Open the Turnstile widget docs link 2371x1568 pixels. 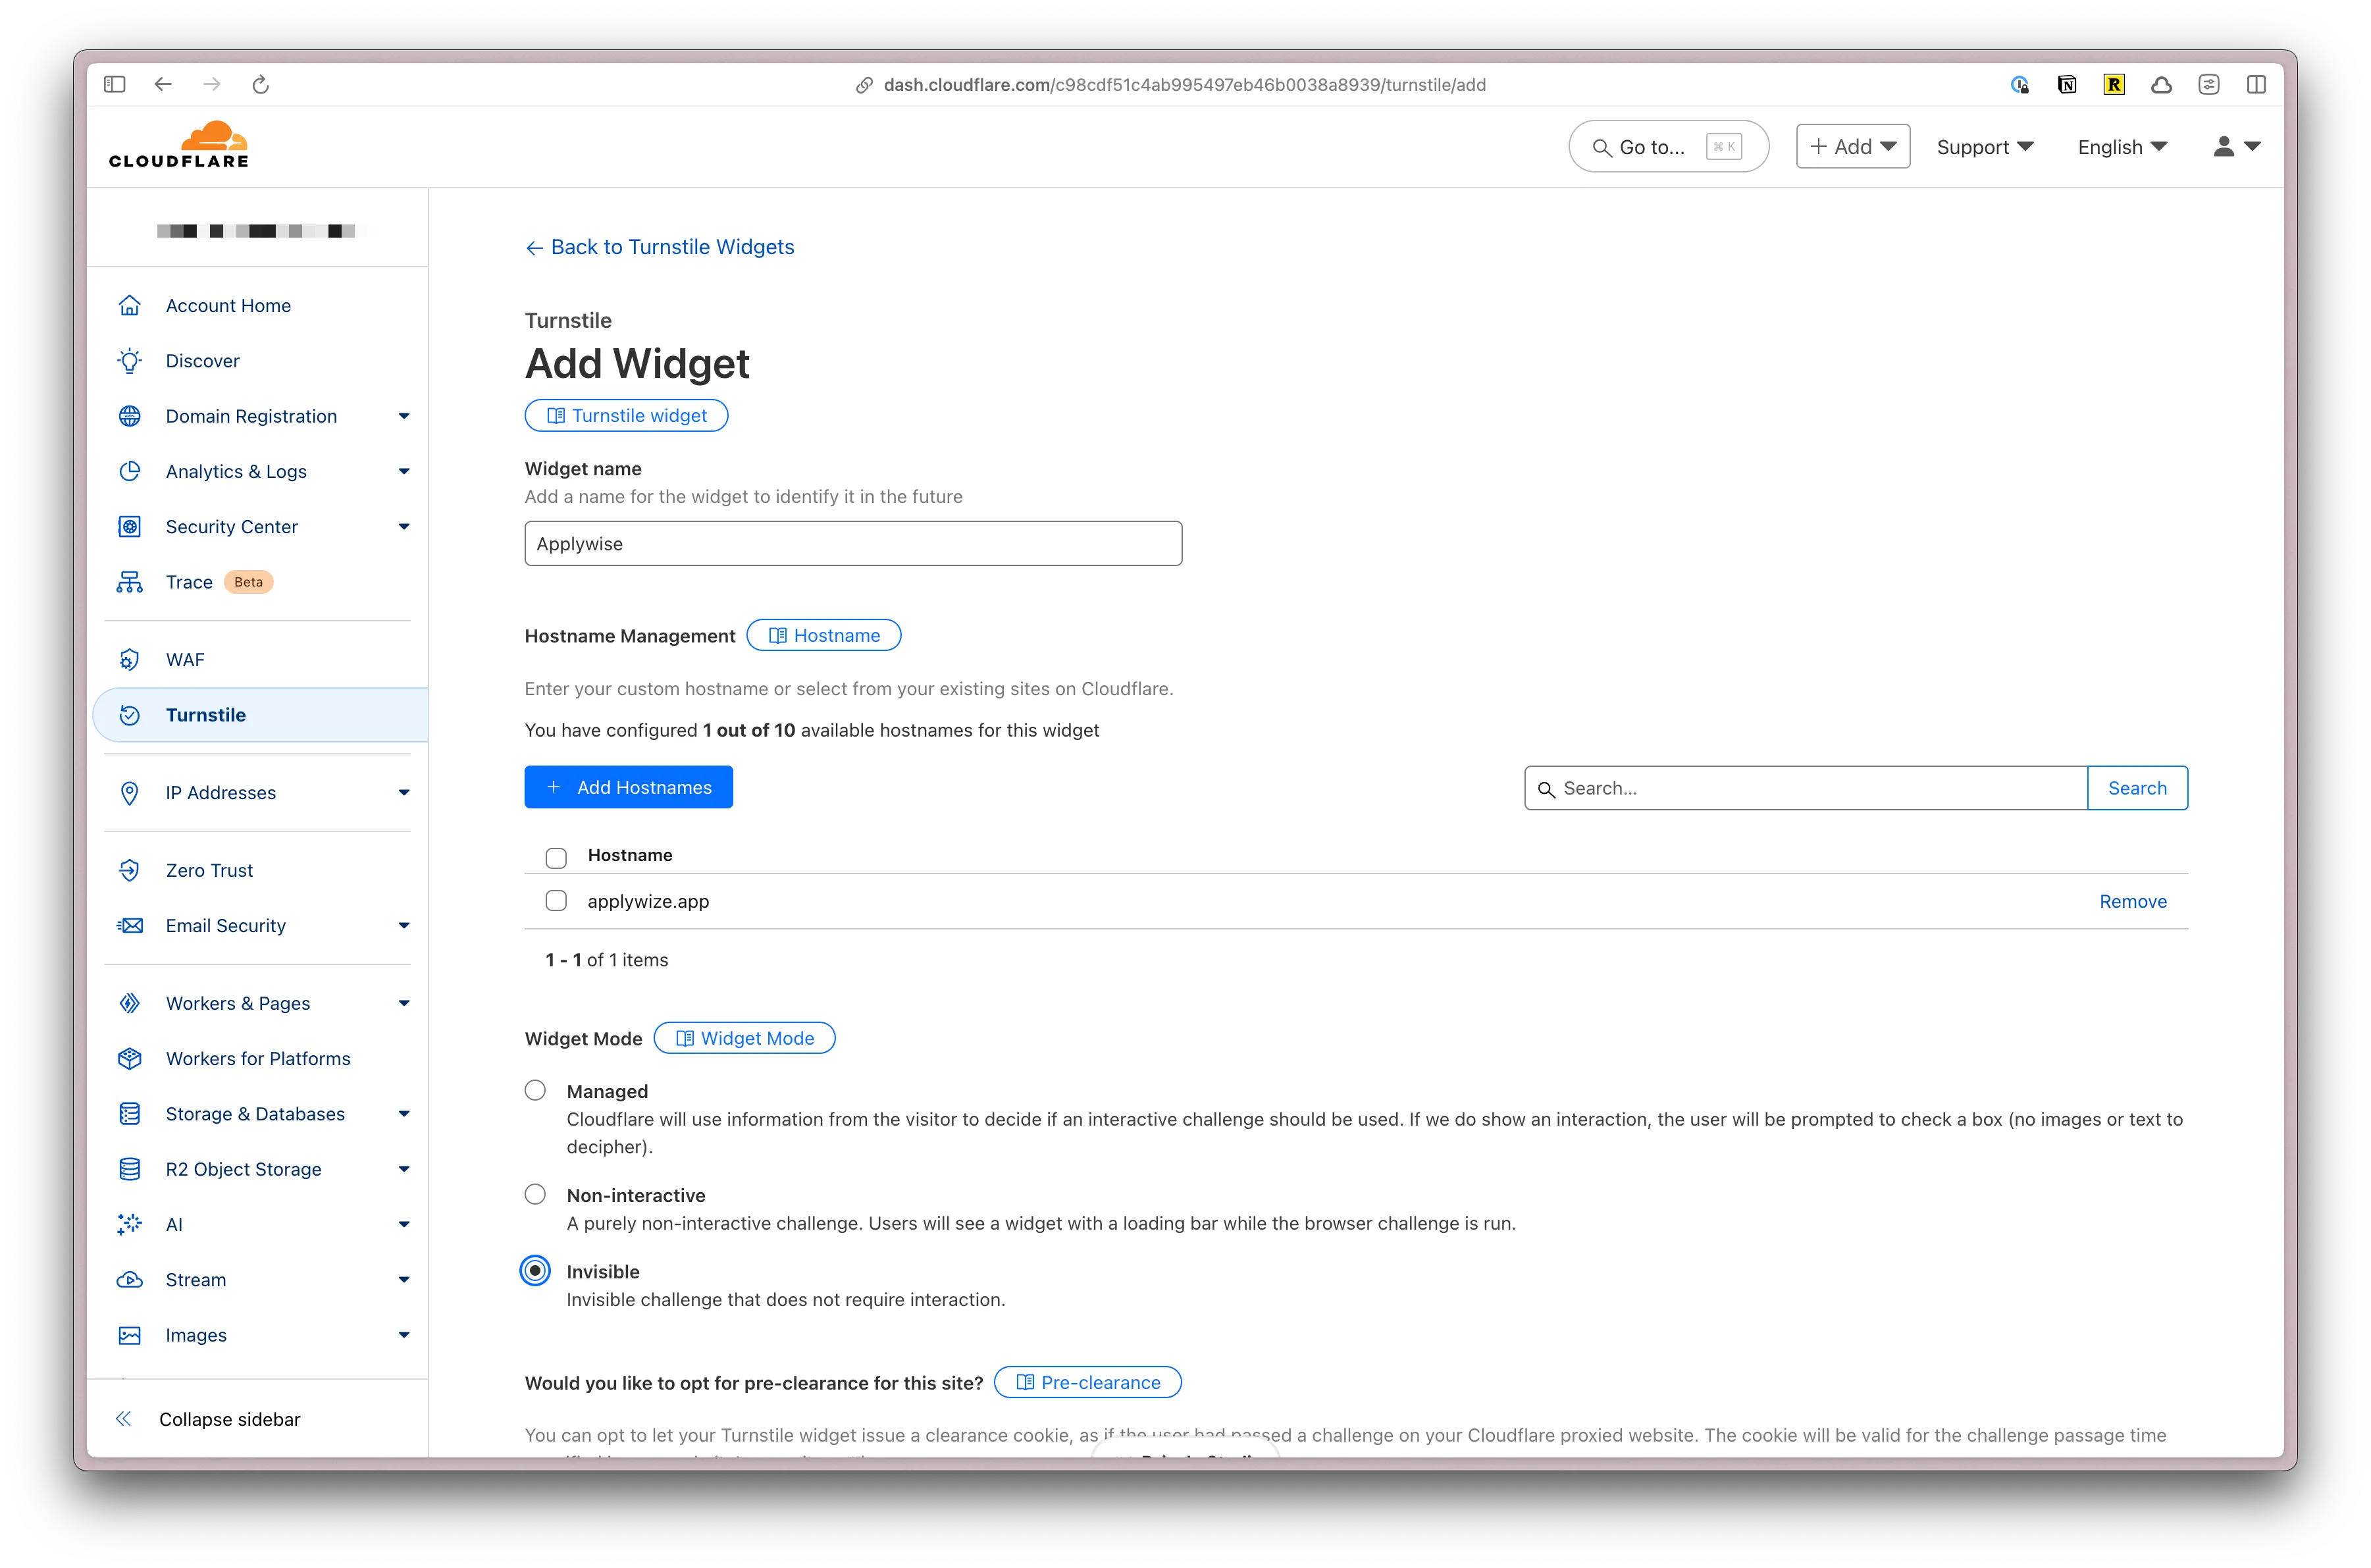tap(627, 415)
